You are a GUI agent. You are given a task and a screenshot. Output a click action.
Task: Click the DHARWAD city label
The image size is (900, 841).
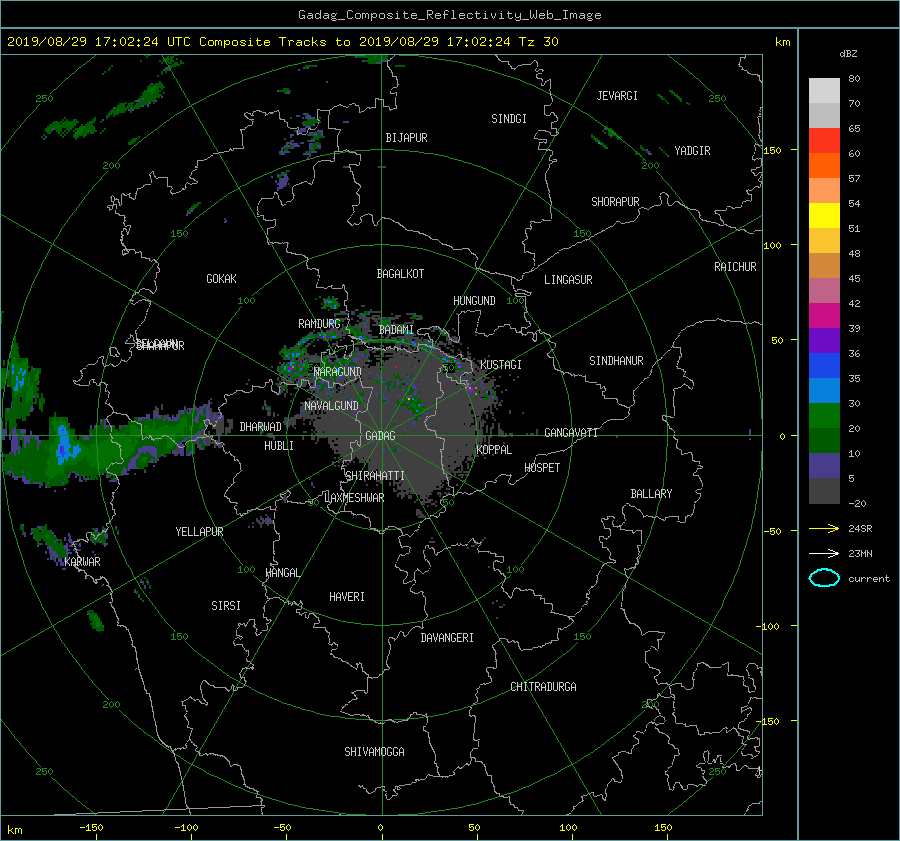pyautogui.click(x=260, y=427)
